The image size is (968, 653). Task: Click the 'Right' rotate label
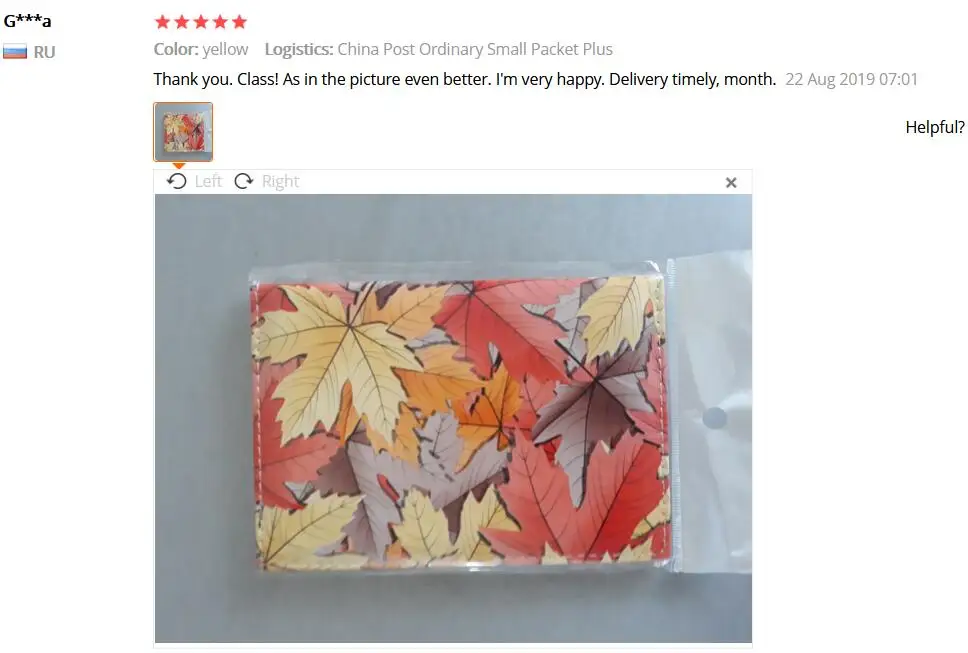(x=280, y=181)
